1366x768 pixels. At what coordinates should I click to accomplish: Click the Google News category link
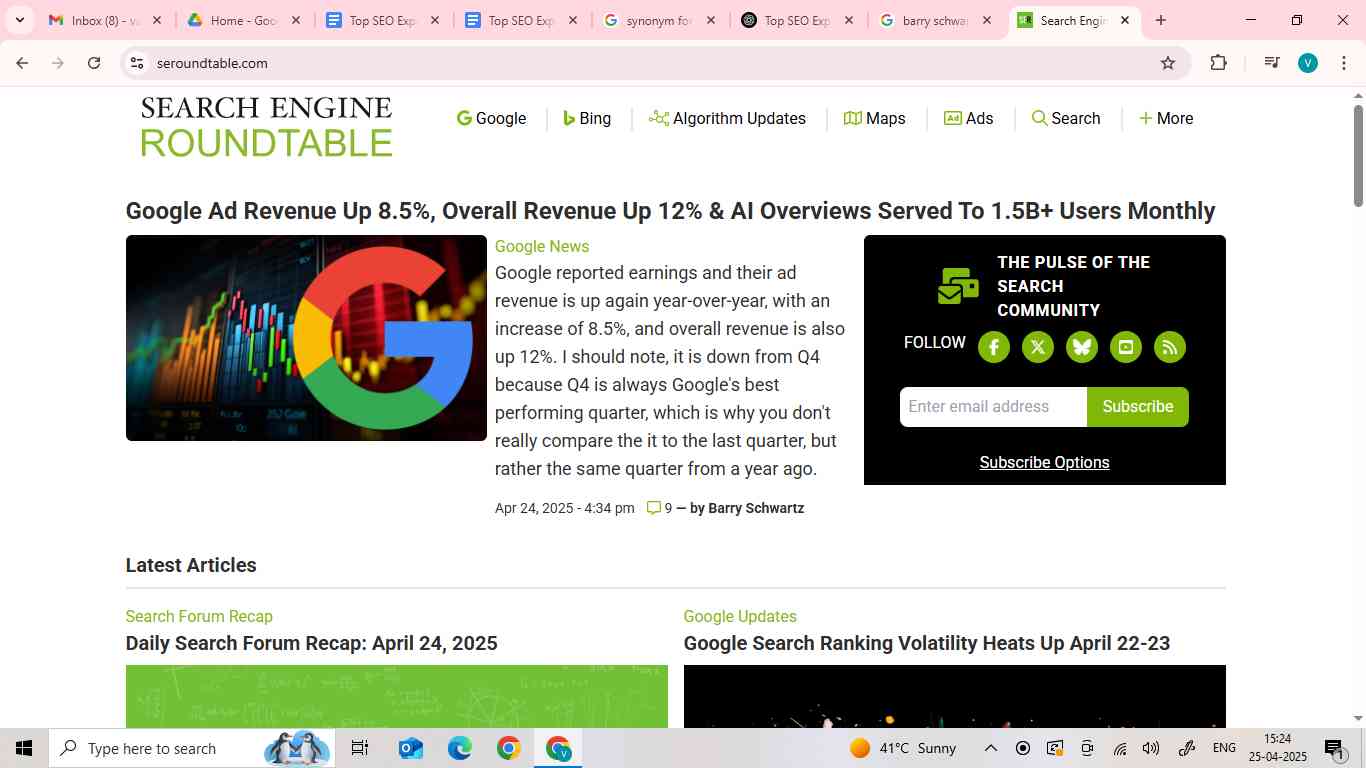pyautogui.click(x=541, y=246)
